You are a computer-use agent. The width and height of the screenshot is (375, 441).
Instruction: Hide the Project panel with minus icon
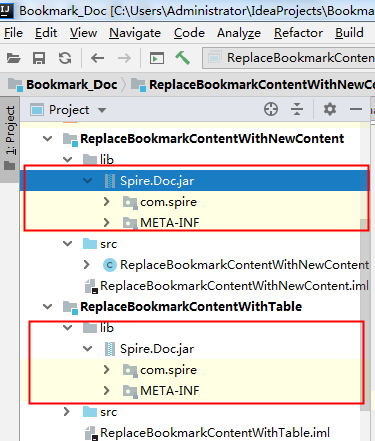[x=356, y=109]
